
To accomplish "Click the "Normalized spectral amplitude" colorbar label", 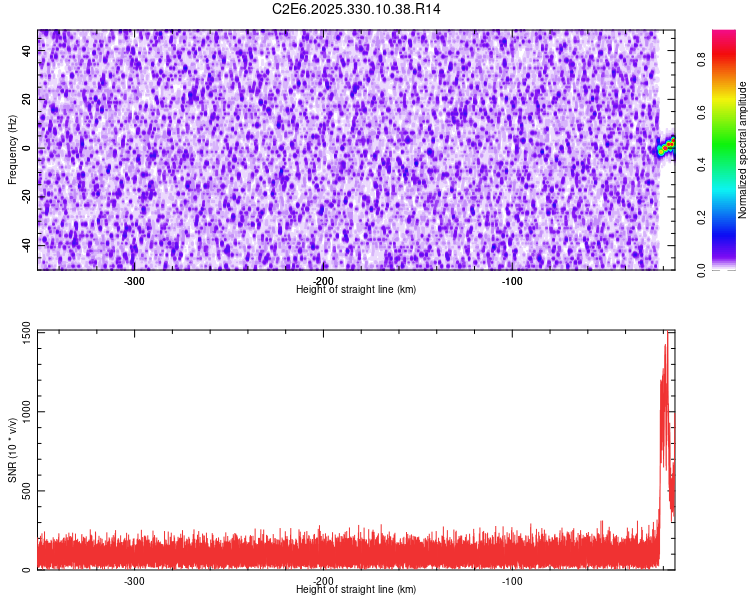I will tap(743, 150).
